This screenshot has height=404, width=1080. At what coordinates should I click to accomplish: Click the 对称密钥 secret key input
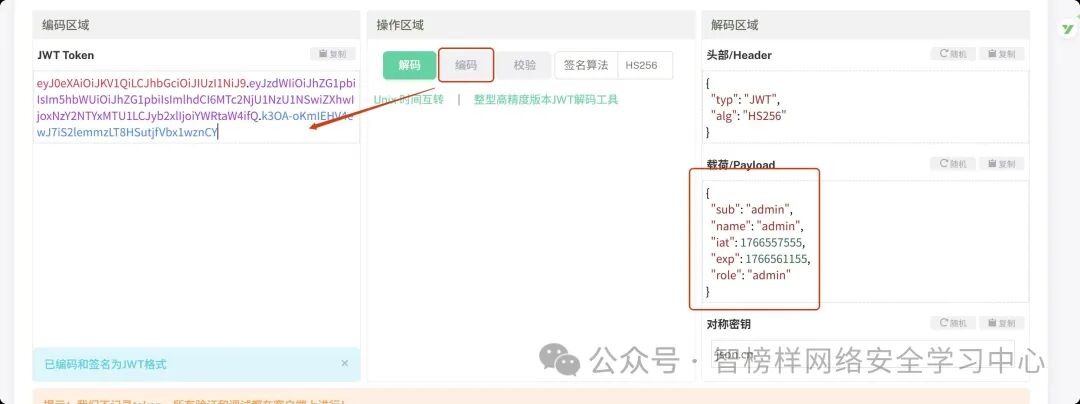click(862, 354)
